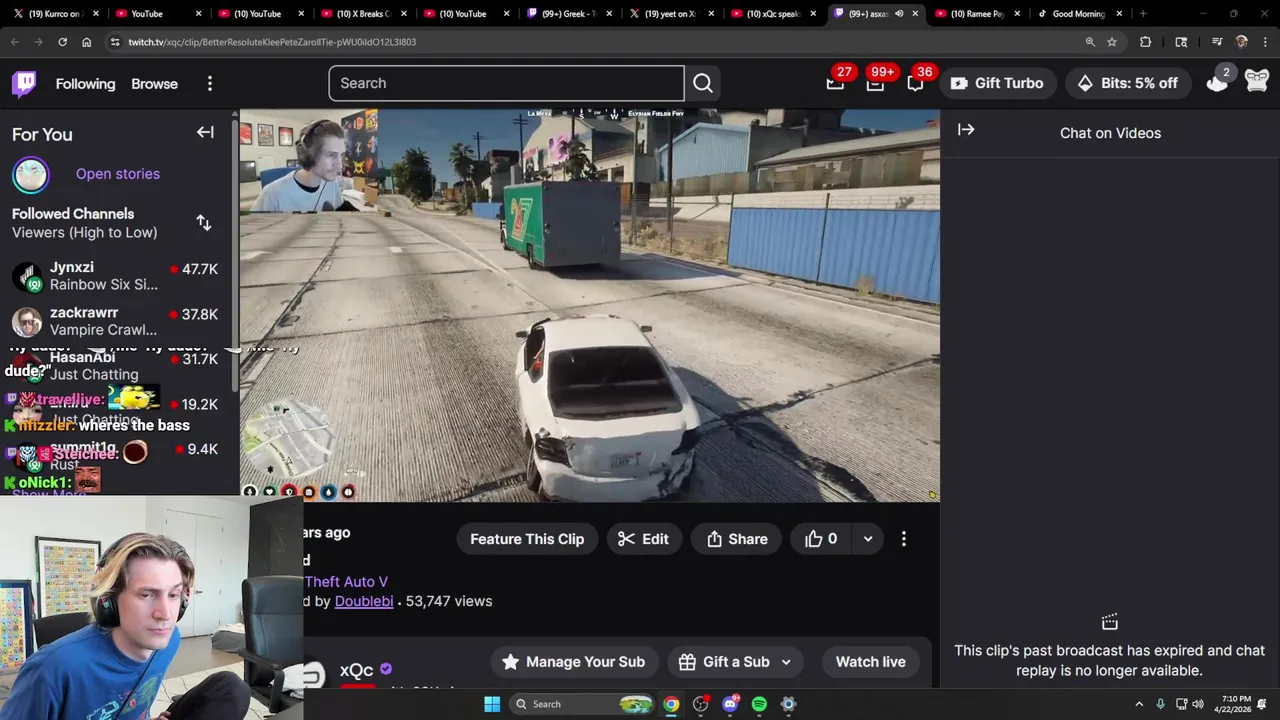Viewport: 1280px width, 720px height.
Task: Like the clip with thumbs-up button
Action: pyautogui.click(x=821, y=539)
